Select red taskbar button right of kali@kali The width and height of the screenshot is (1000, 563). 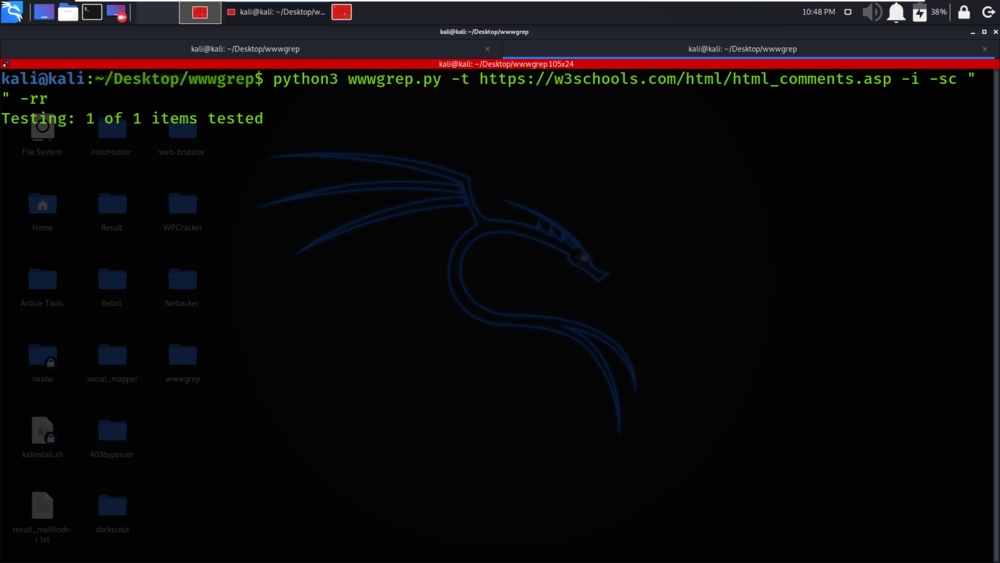pos(342,12)
